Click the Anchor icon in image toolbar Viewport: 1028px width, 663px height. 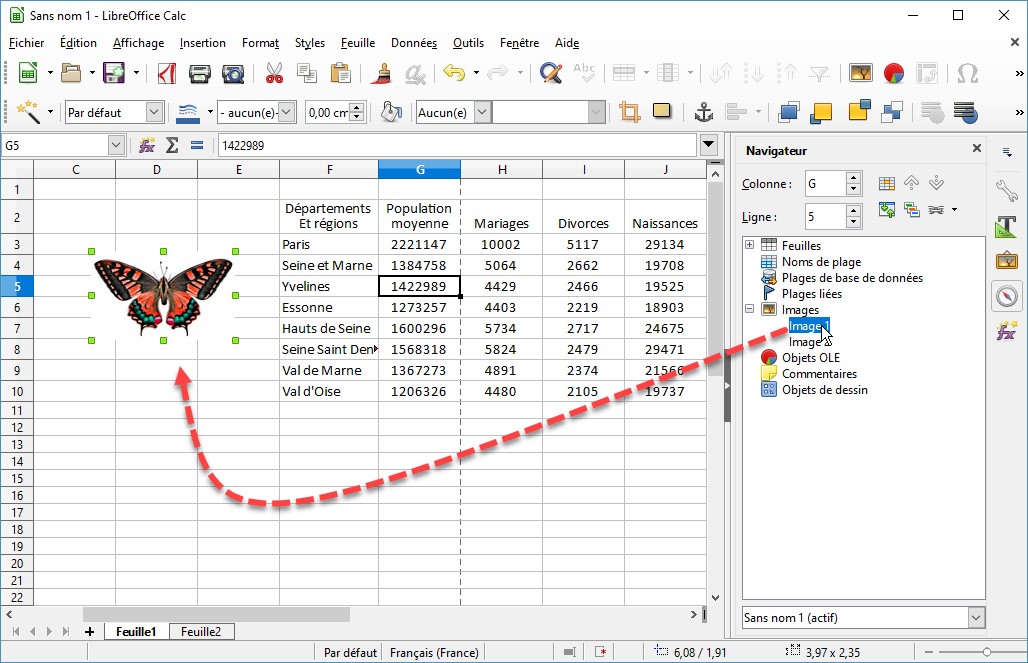[703, 112]
